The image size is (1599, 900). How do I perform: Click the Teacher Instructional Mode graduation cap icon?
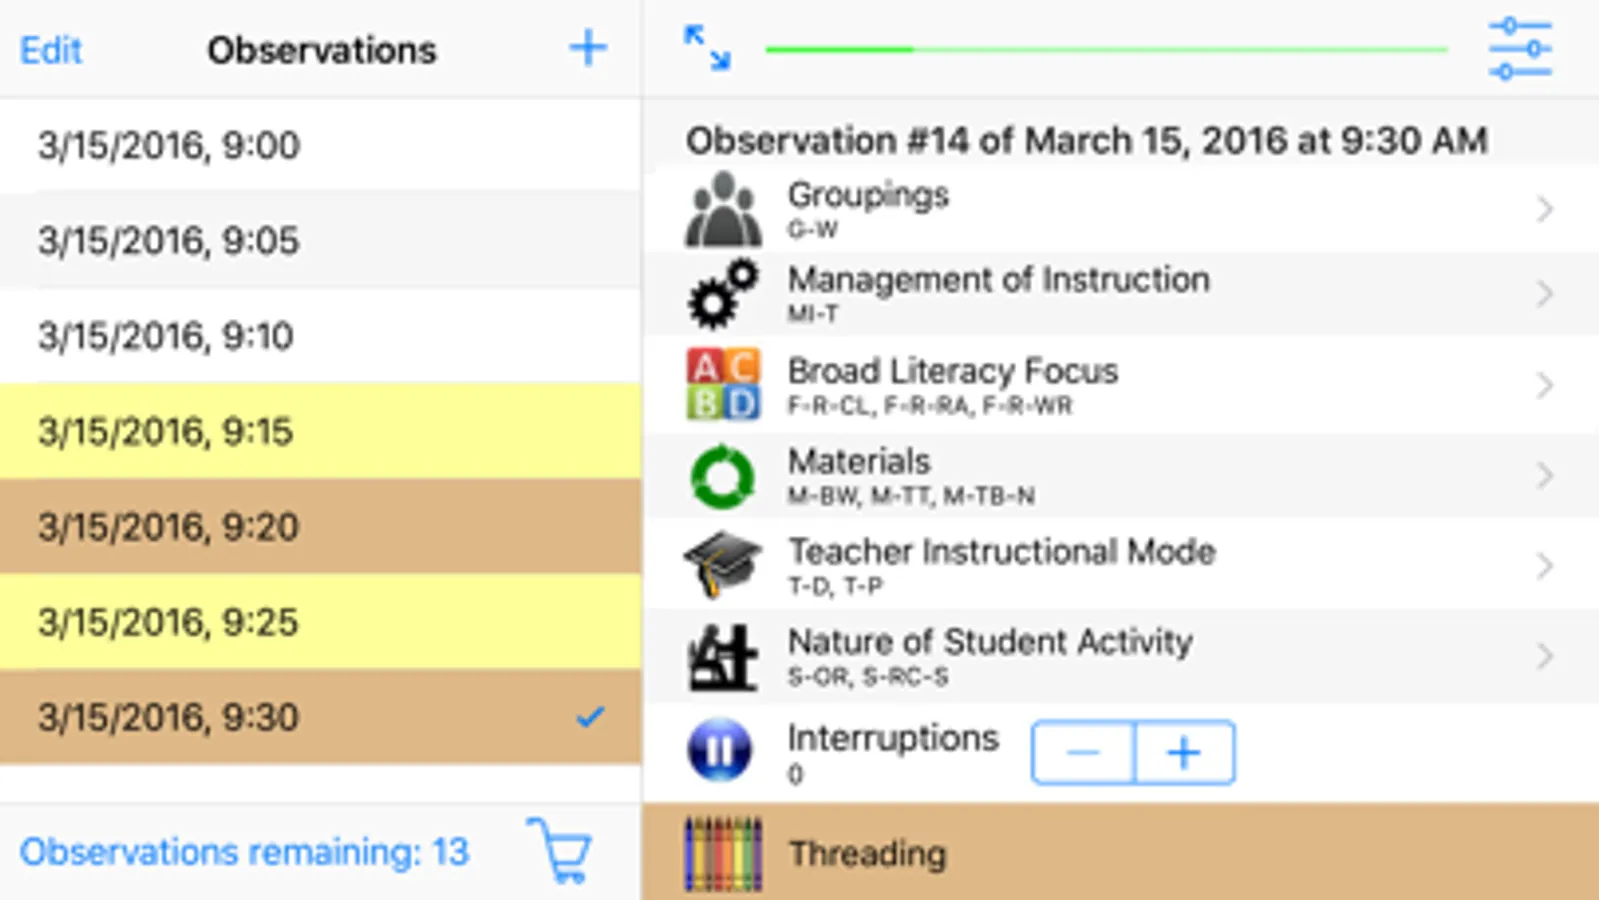[x=723, y=565]
